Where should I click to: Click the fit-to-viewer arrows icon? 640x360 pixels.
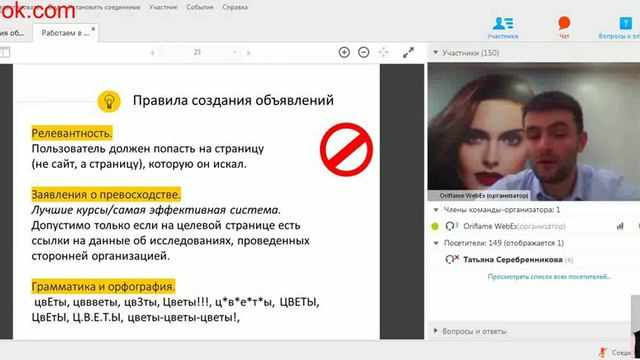(x=383, y=52)
